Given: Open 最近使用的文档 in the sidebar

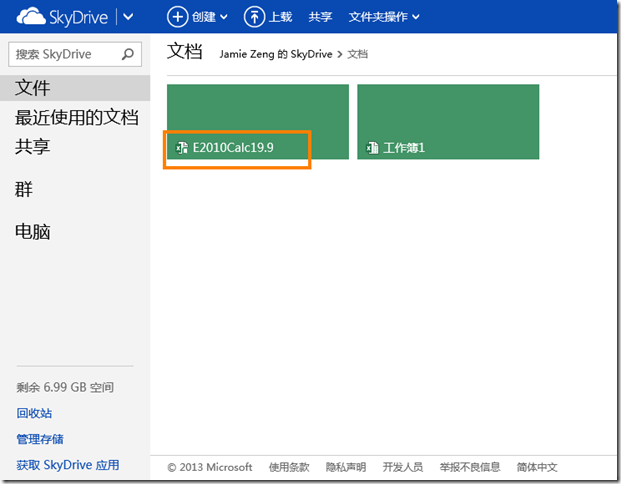Looking at the screenshot, I should (x=76, y=118).
